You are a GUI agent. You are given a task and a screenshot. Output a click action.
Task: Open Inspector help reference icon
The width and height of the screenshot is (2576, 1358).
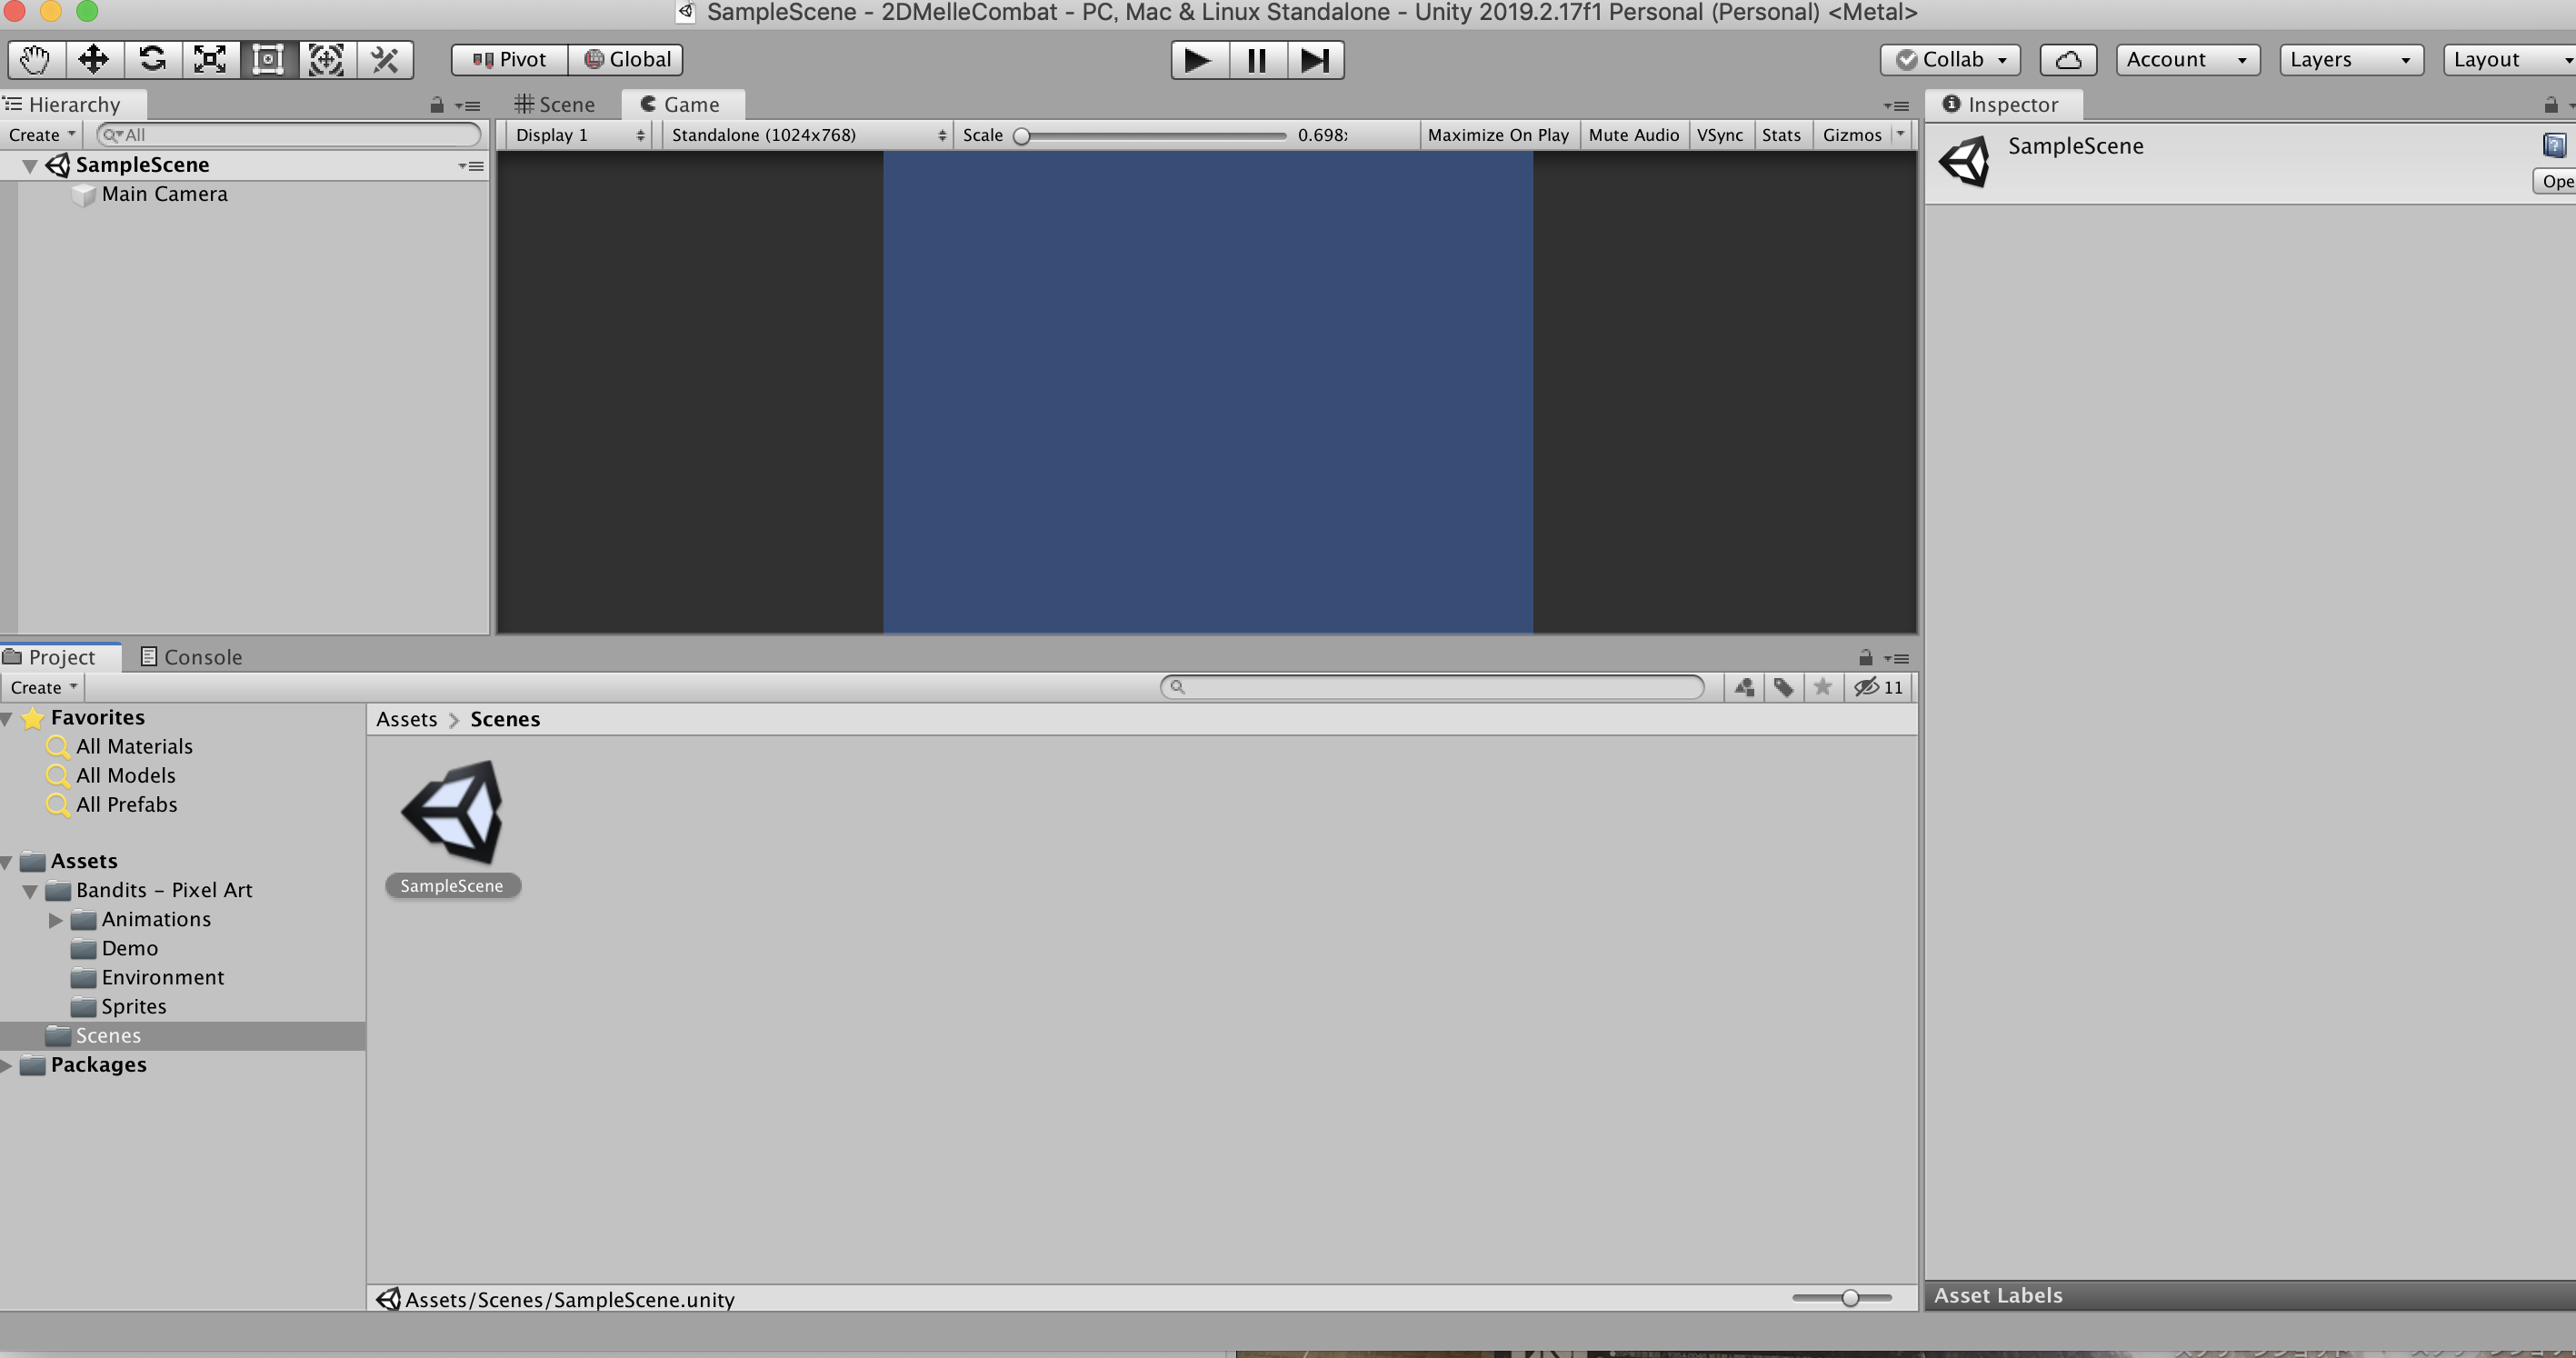pos(2554,146)
